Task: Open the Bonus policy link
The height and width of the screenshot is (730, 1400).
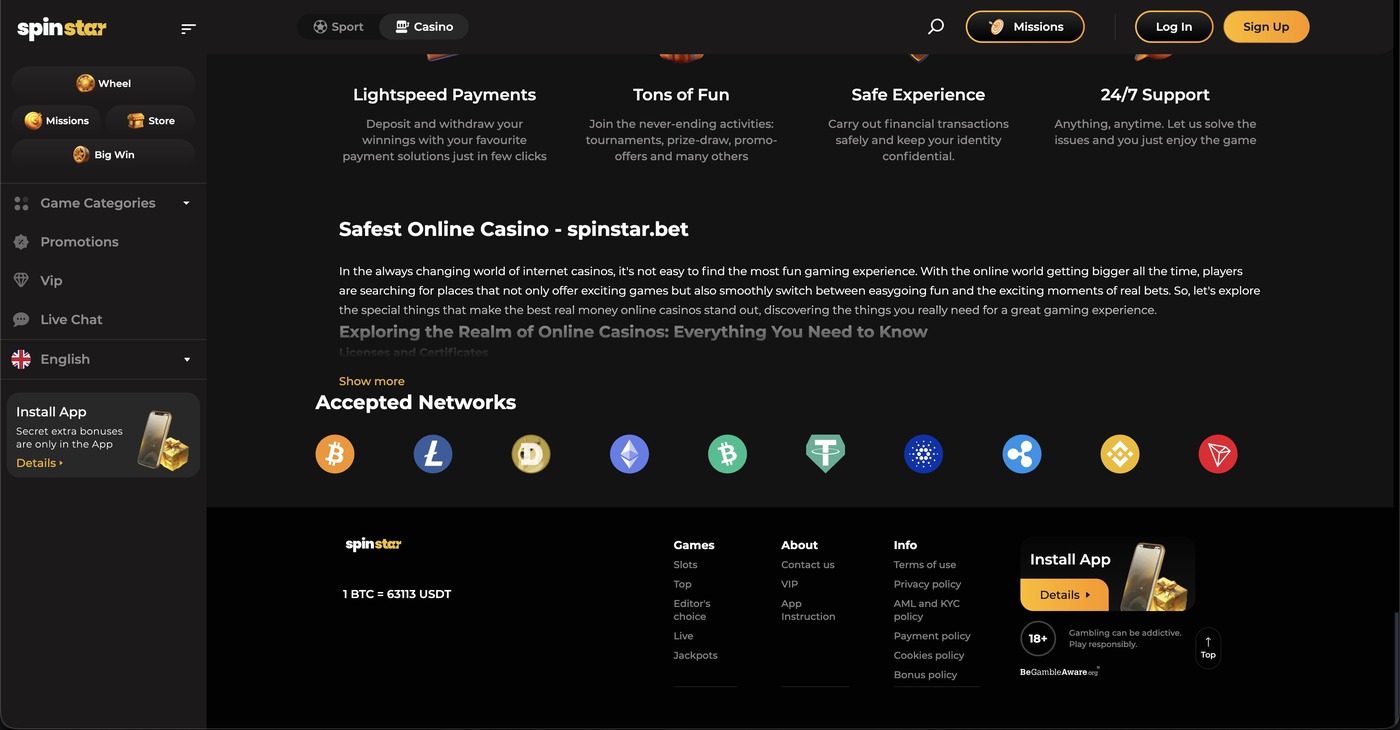Action: click(x=926, y=675)
